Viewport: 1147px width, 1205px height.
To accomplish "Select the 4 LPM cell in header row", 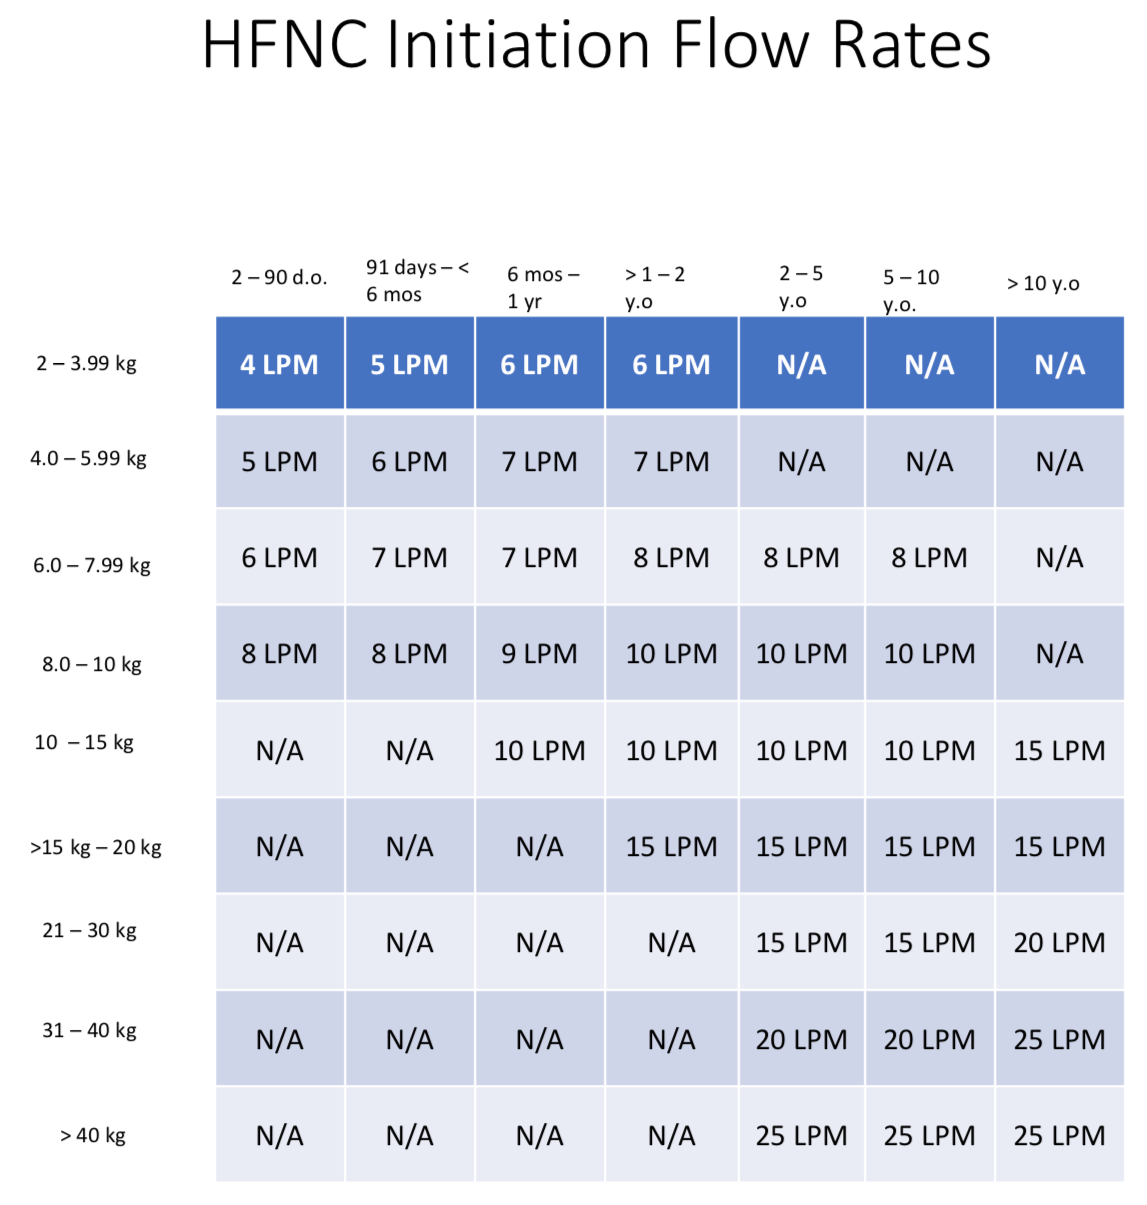I will [x=279, y=365].
